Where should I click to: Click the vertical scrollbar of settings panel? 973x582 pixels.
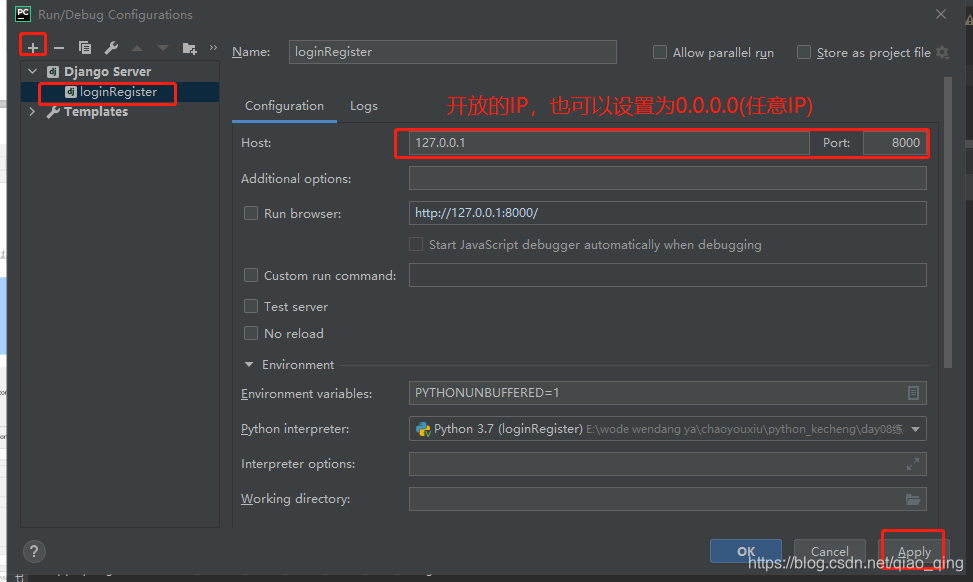pos(948,222)
